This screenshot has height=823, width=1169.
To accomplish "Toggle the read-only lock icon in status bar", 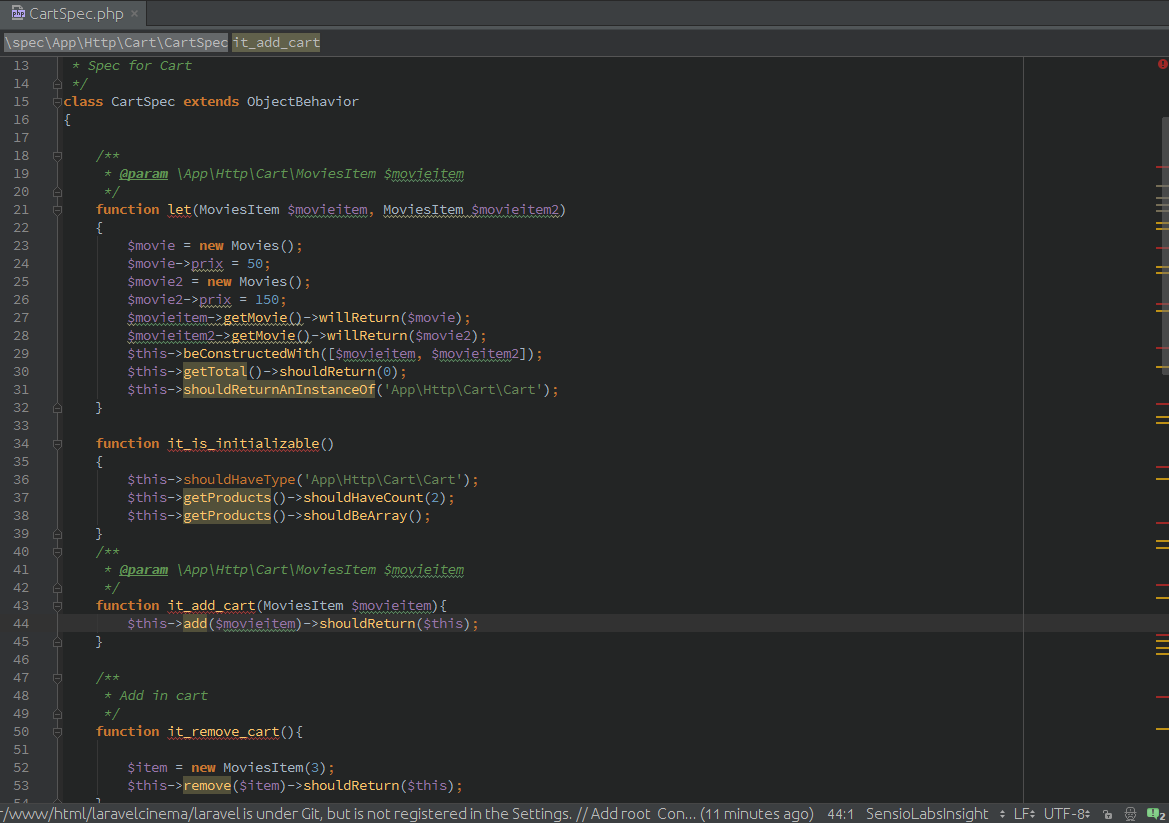I will pos(1108,814).
